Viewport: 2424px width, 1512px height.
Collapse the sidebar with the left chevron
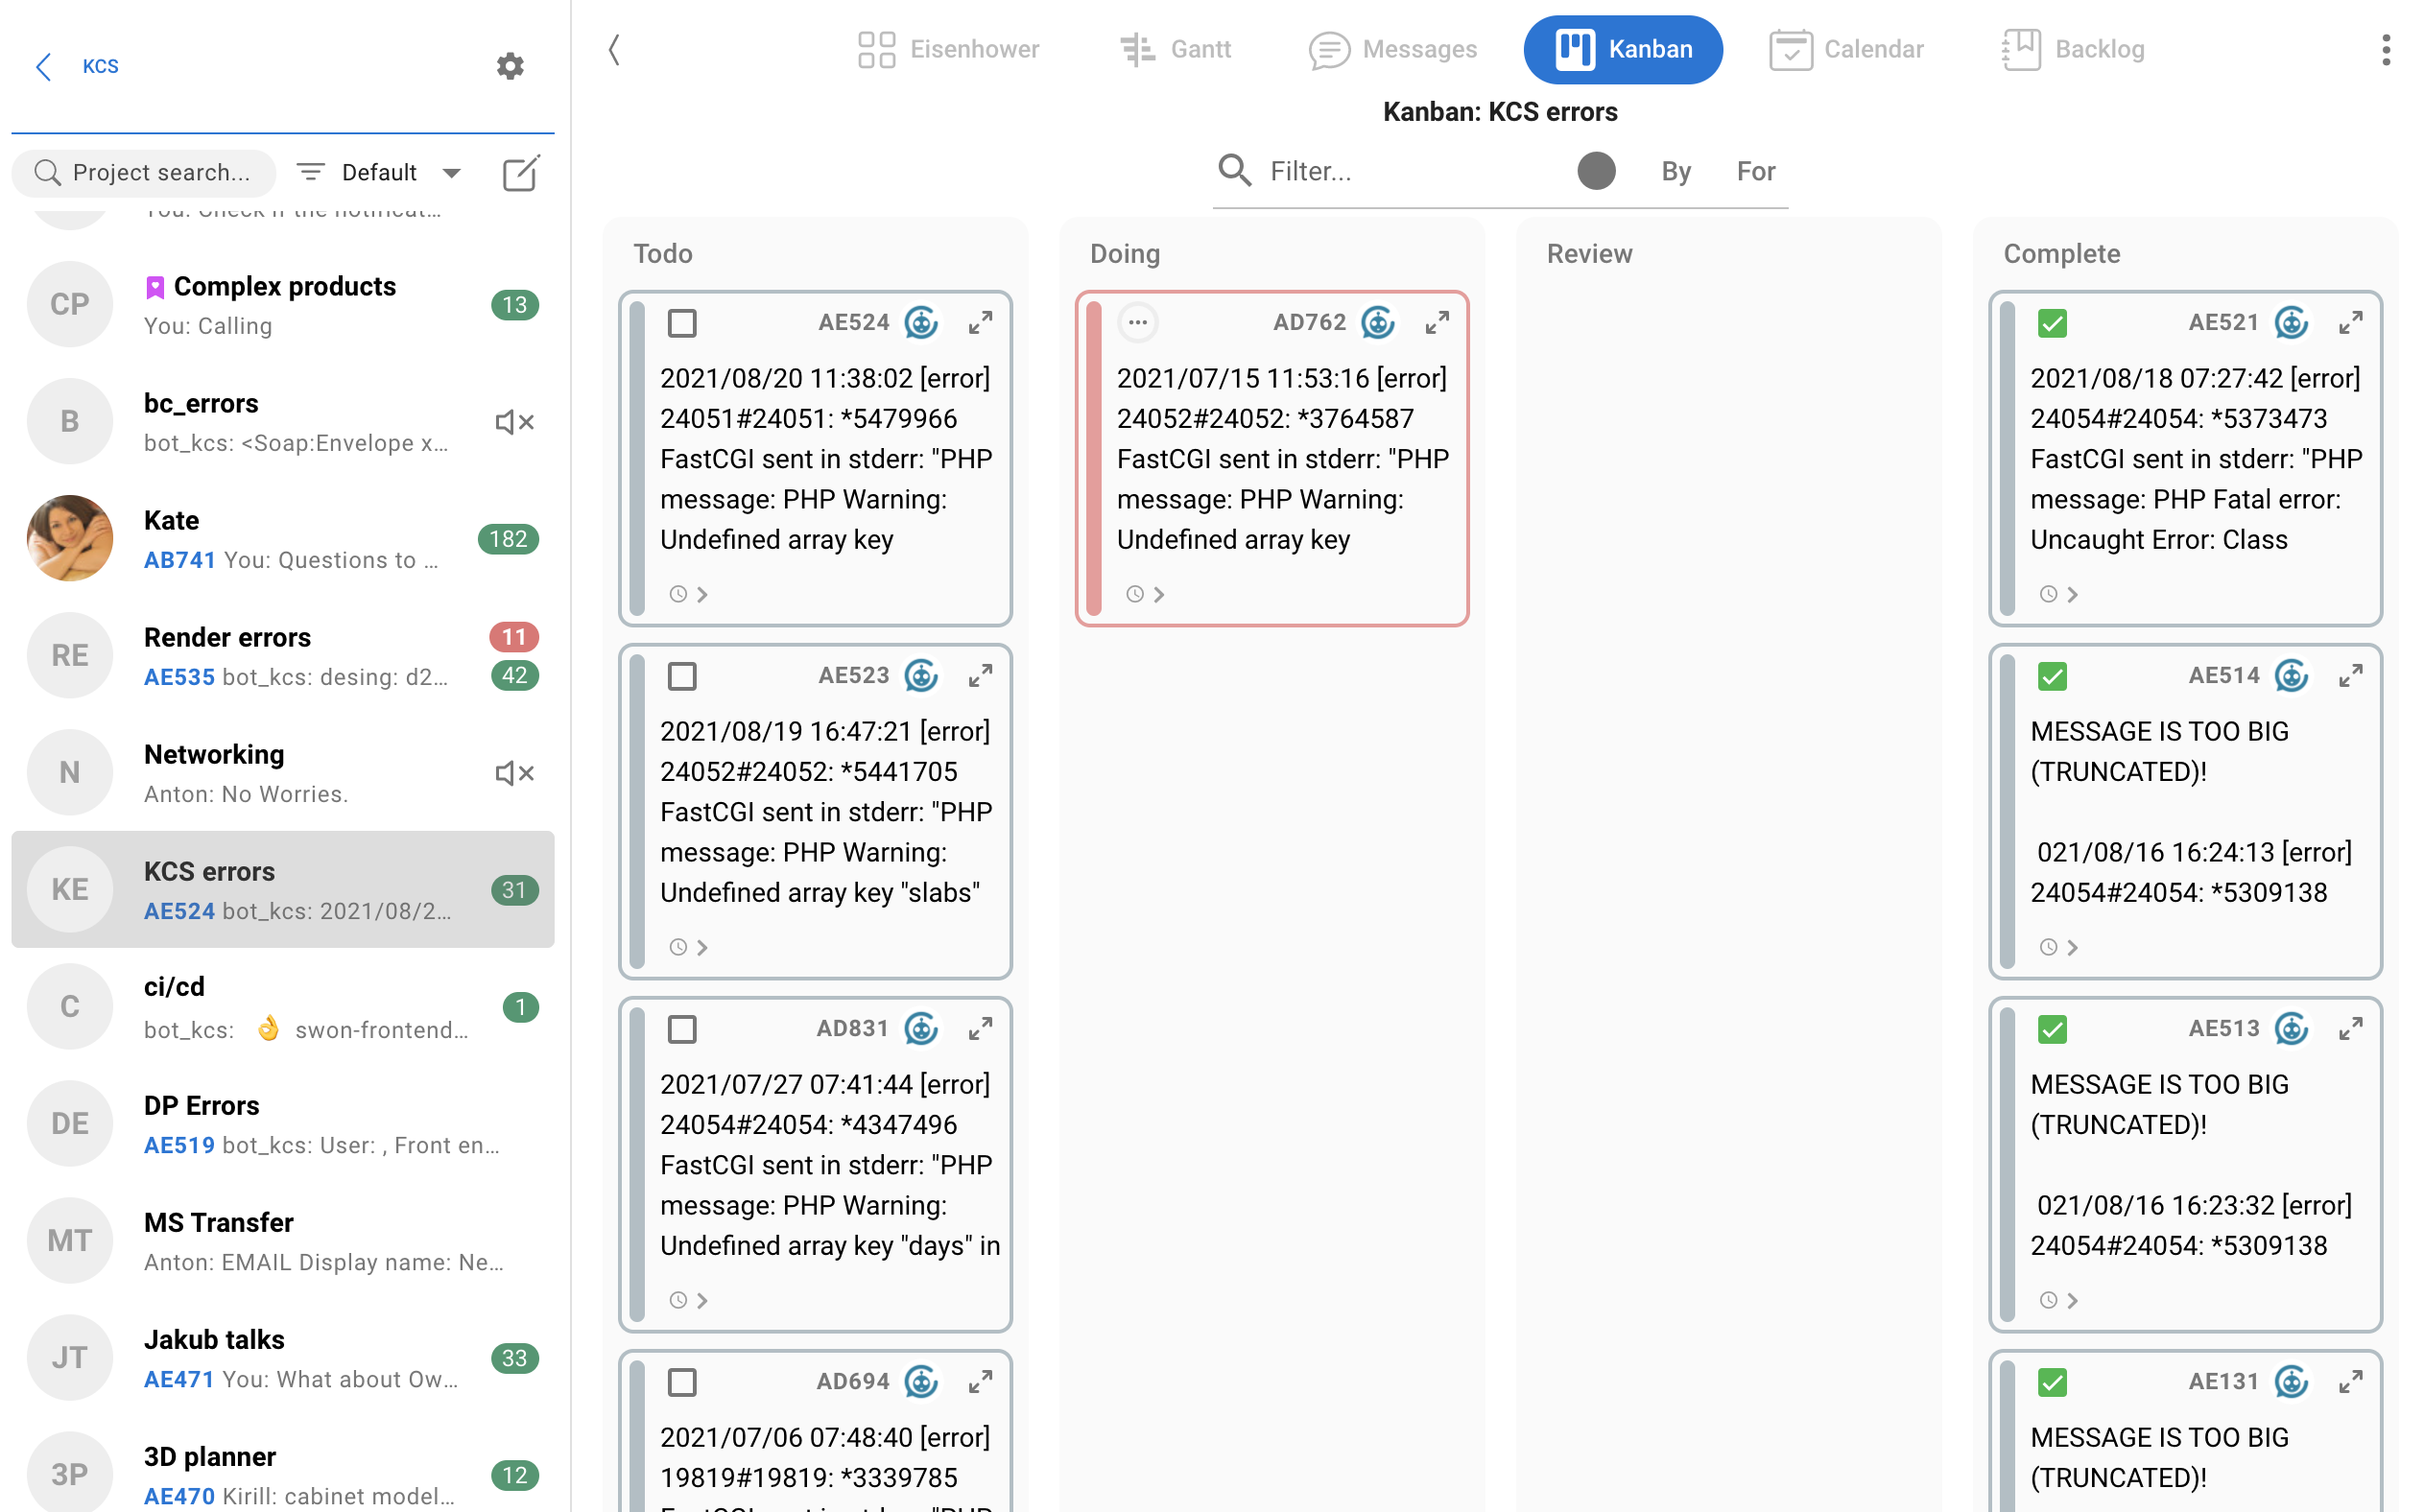click(614, 49)
